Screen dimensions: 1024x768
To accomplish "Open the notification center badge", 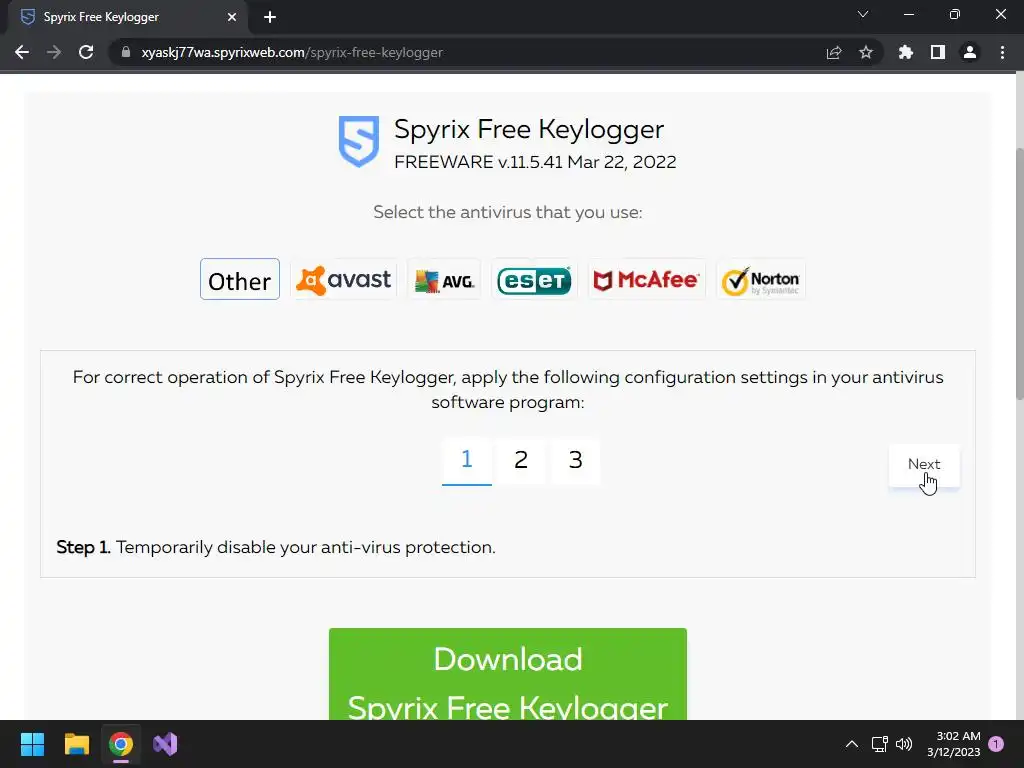I will point(996,744).
